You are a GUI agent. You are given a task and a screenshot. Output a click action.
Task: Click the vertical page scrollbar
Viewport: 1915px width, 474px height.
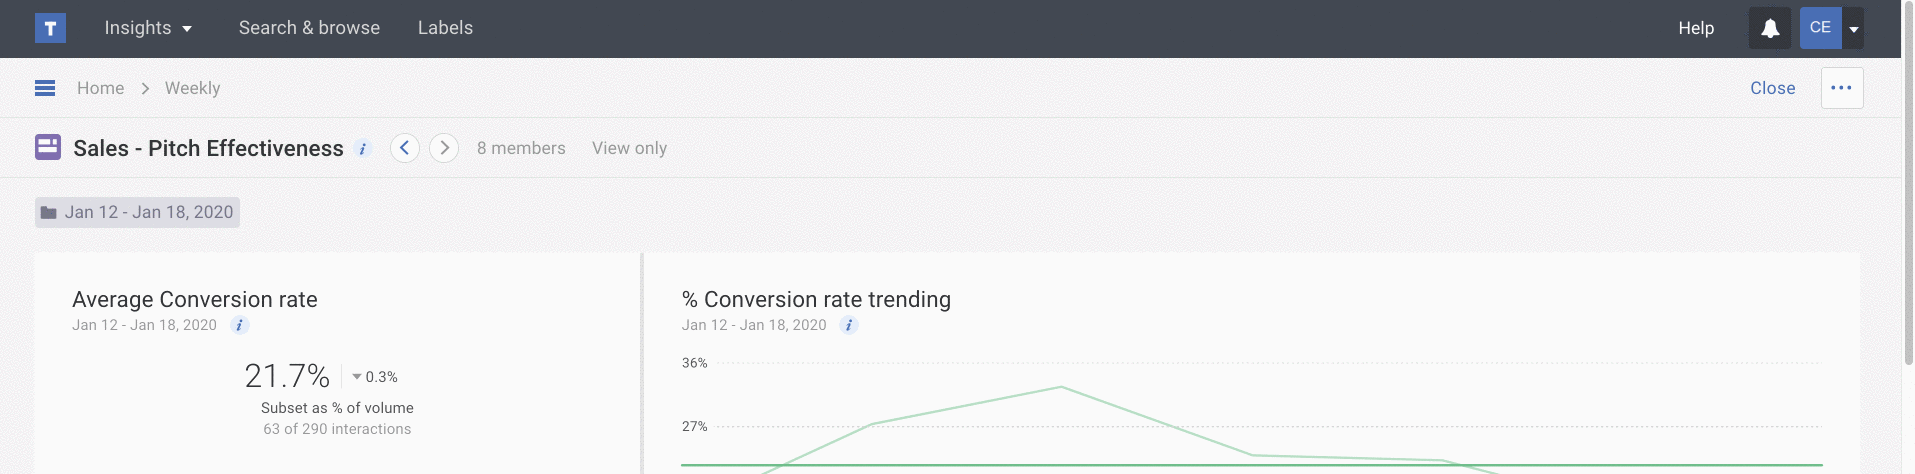[x=1907, y=200]
